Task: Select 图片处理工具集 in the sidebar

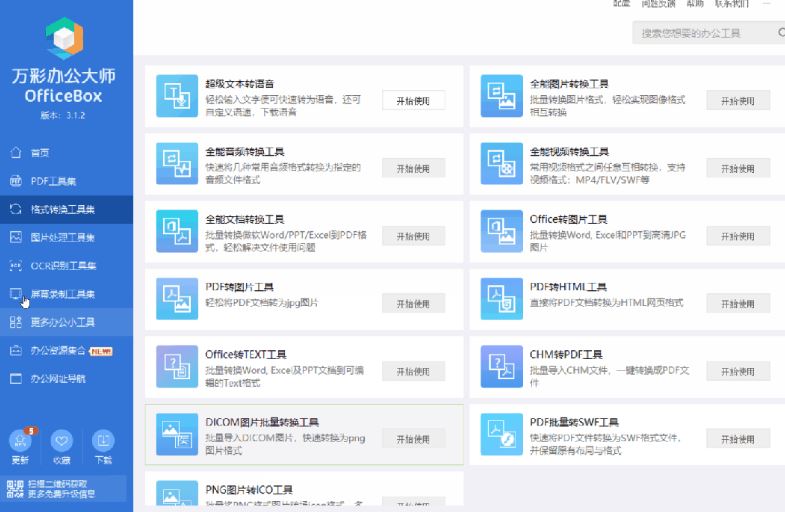Action: click(x=62, y=238)
